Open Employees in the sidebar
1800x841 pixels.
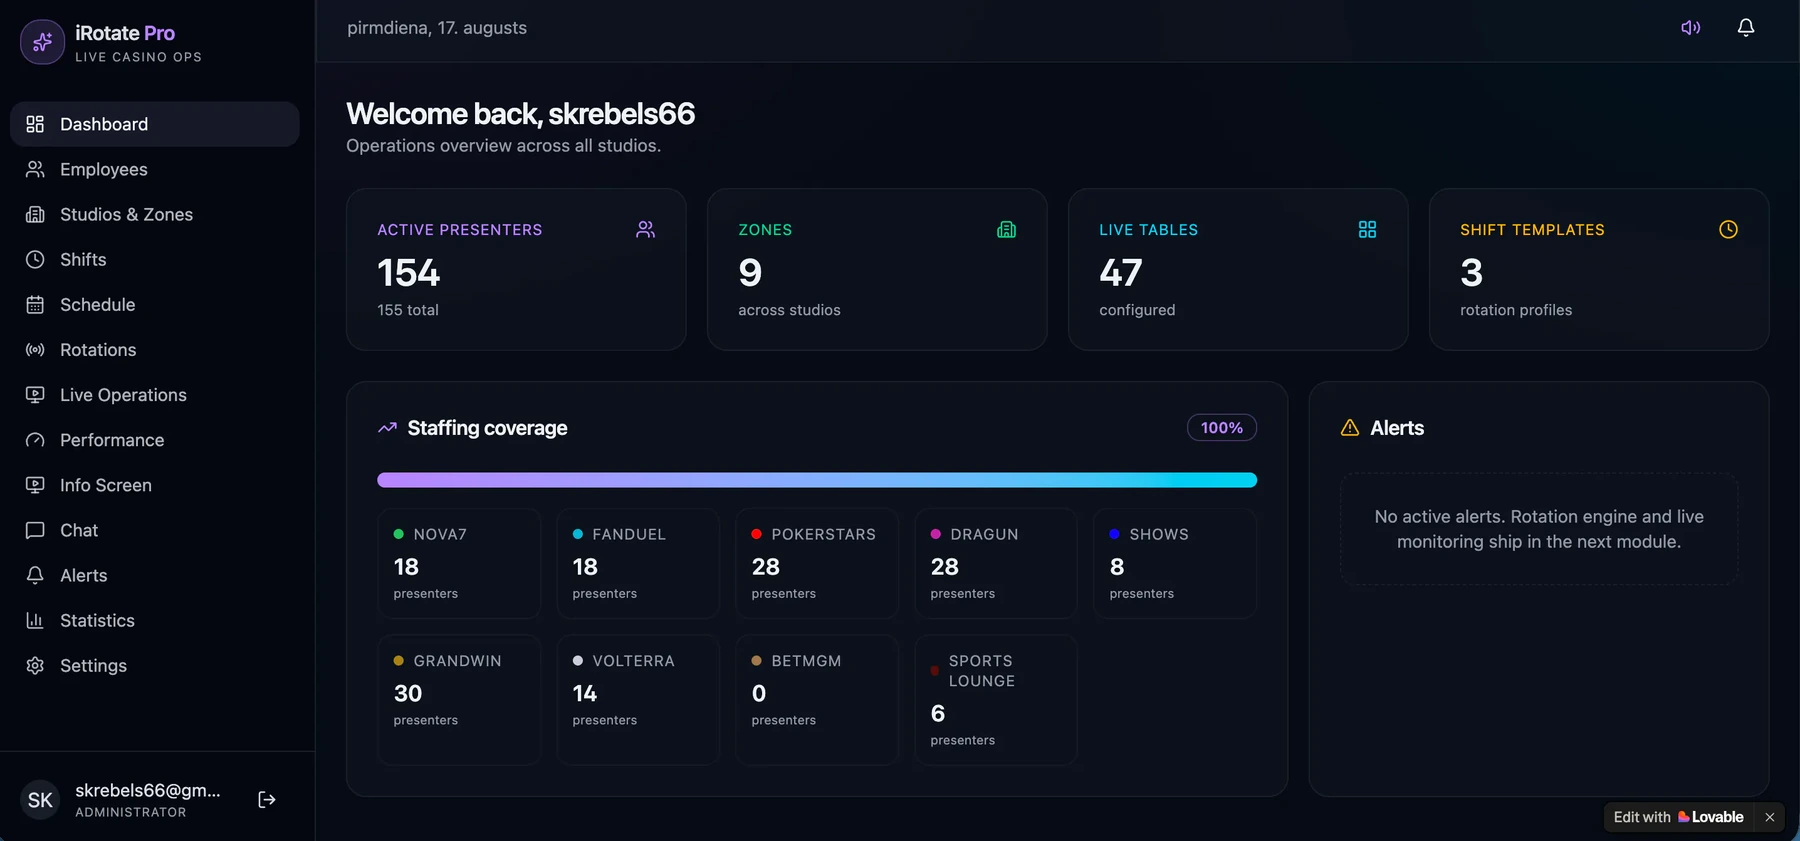coord(155,169)
